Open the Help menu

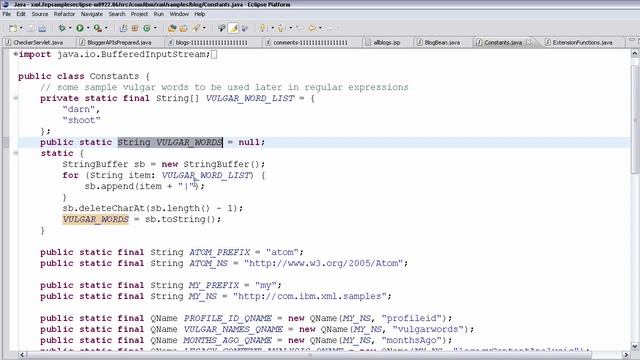[200, 14]
